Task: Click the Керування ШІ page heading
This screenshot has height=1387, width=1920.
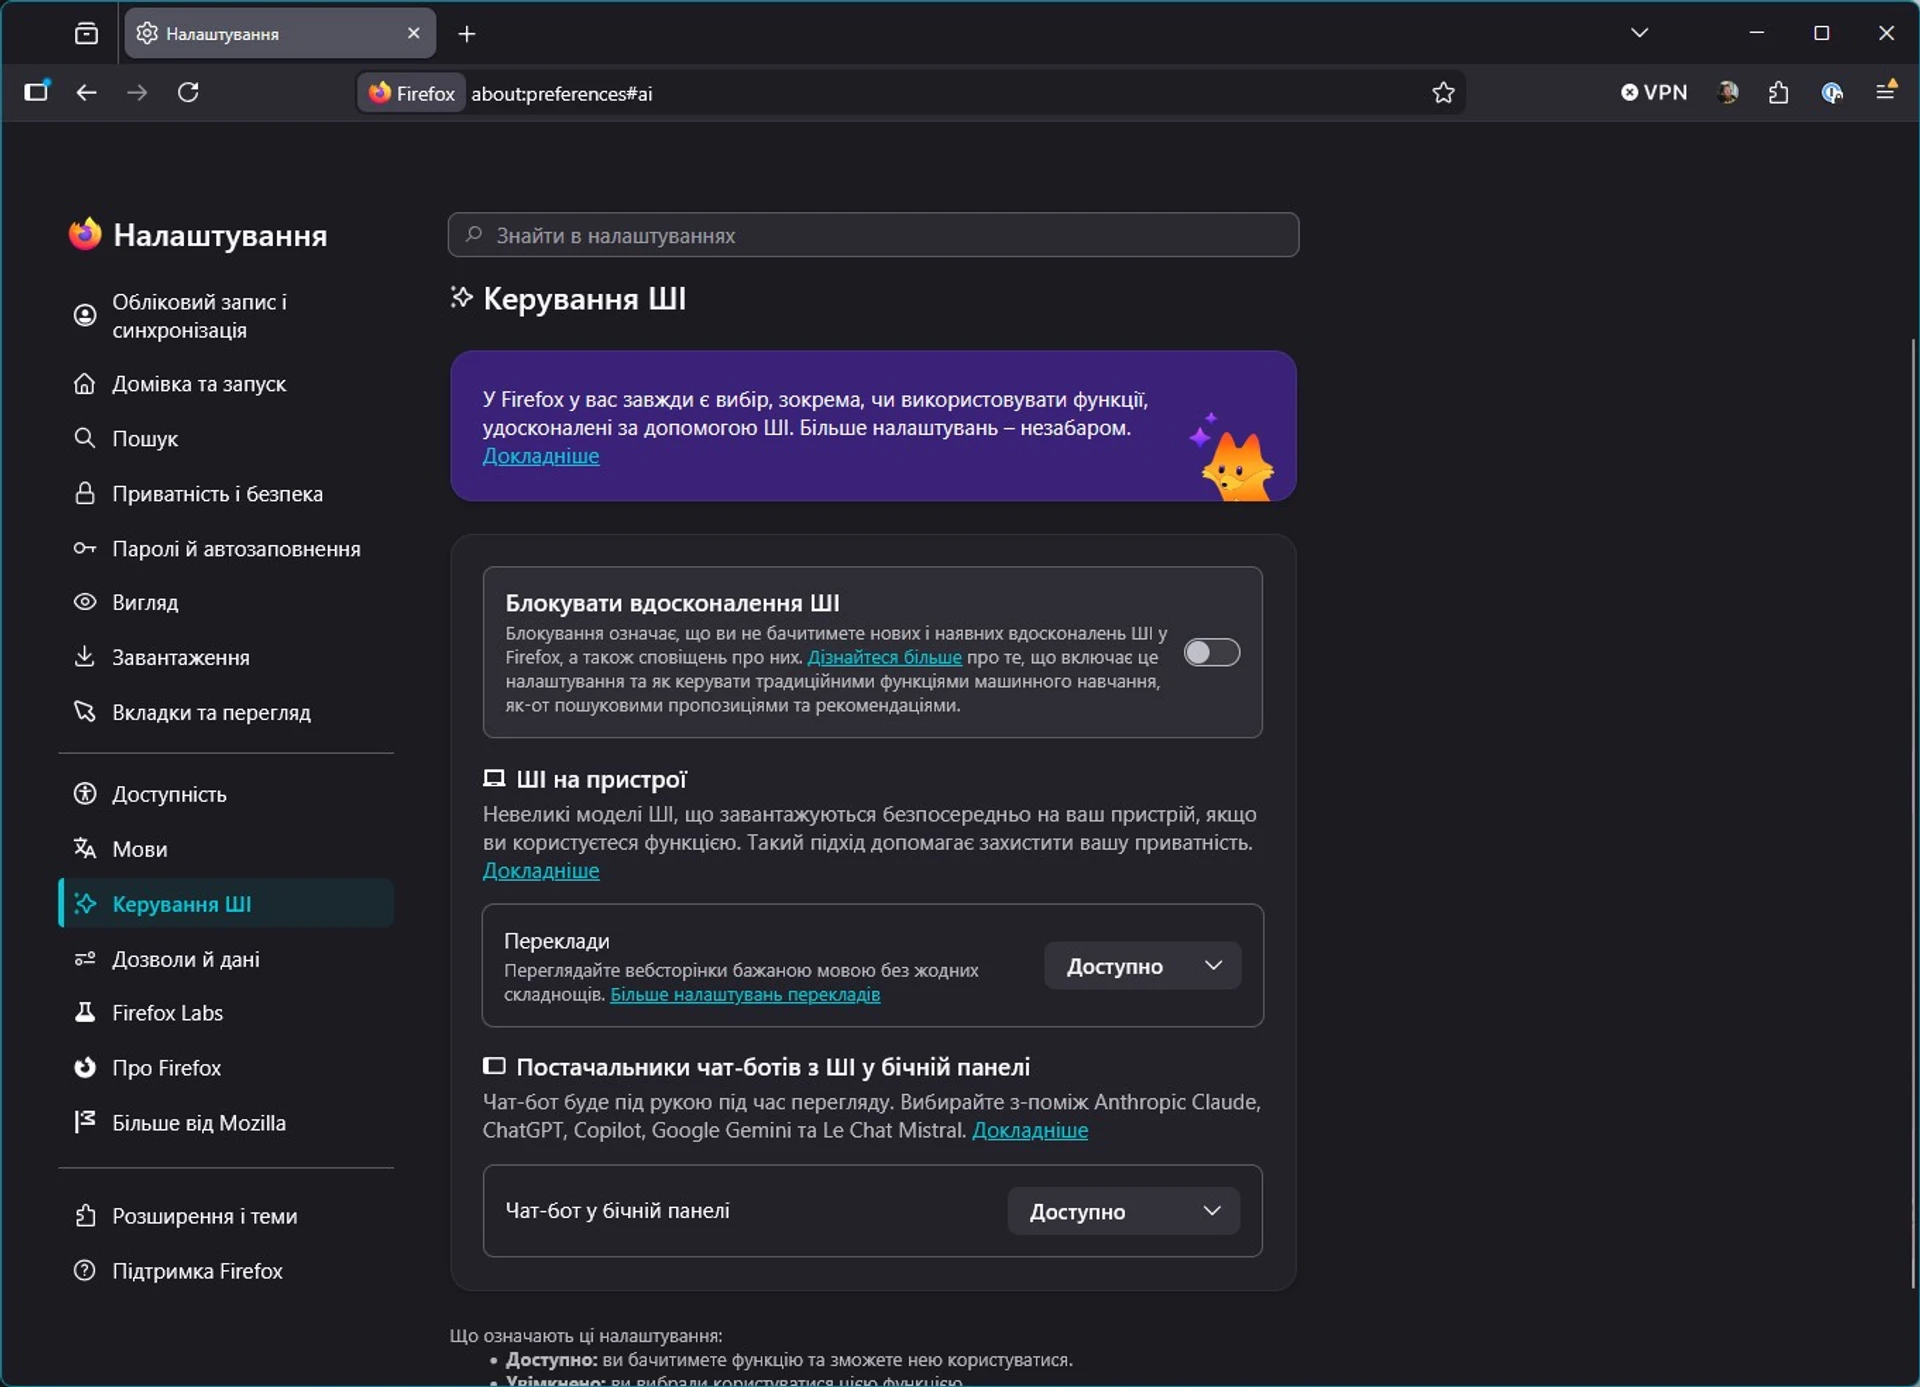Action: pos(584,299)
